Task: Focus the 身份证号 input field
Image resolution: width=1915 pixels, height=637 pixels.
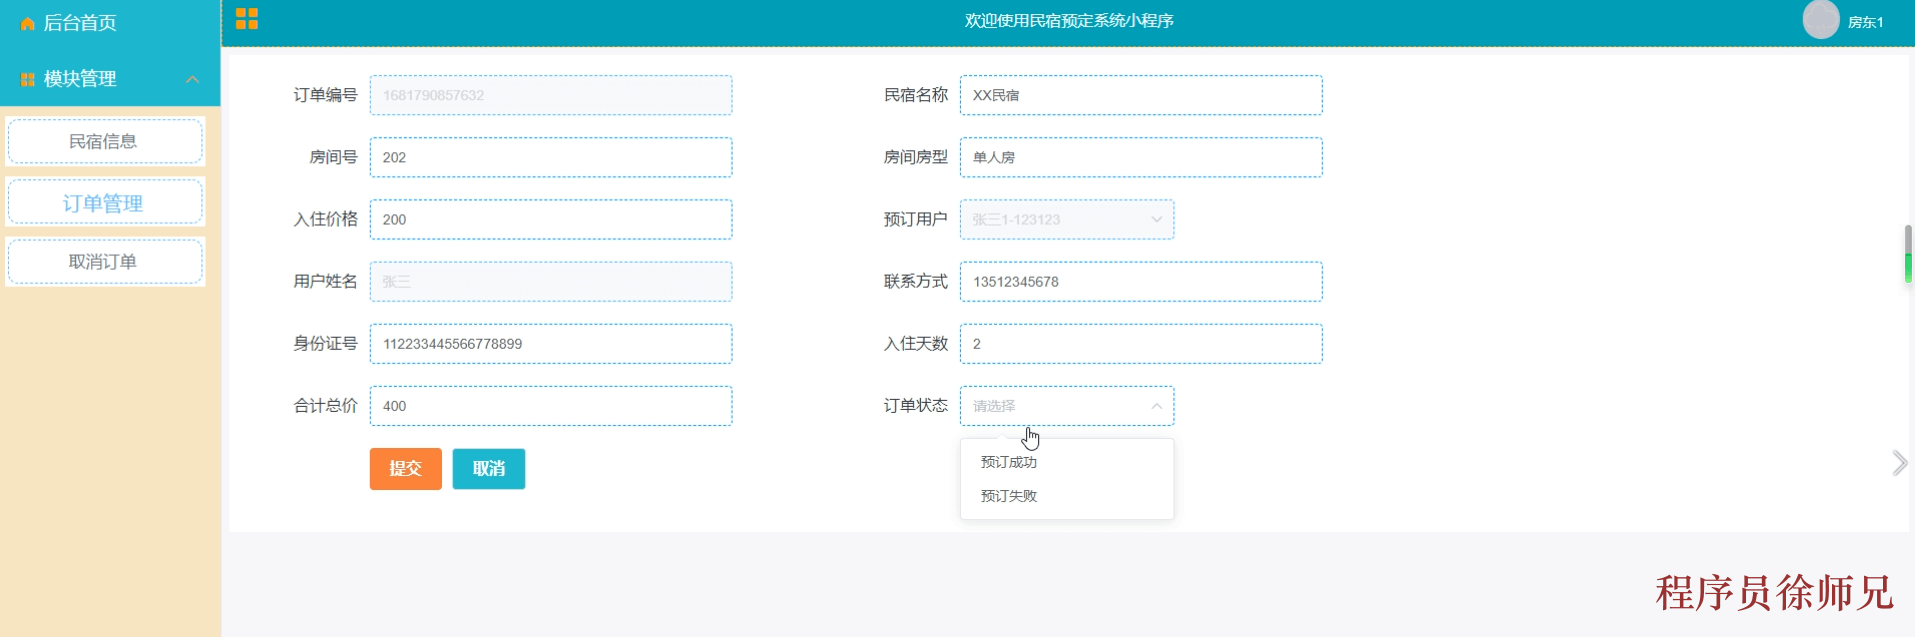Action: (550, 344)
